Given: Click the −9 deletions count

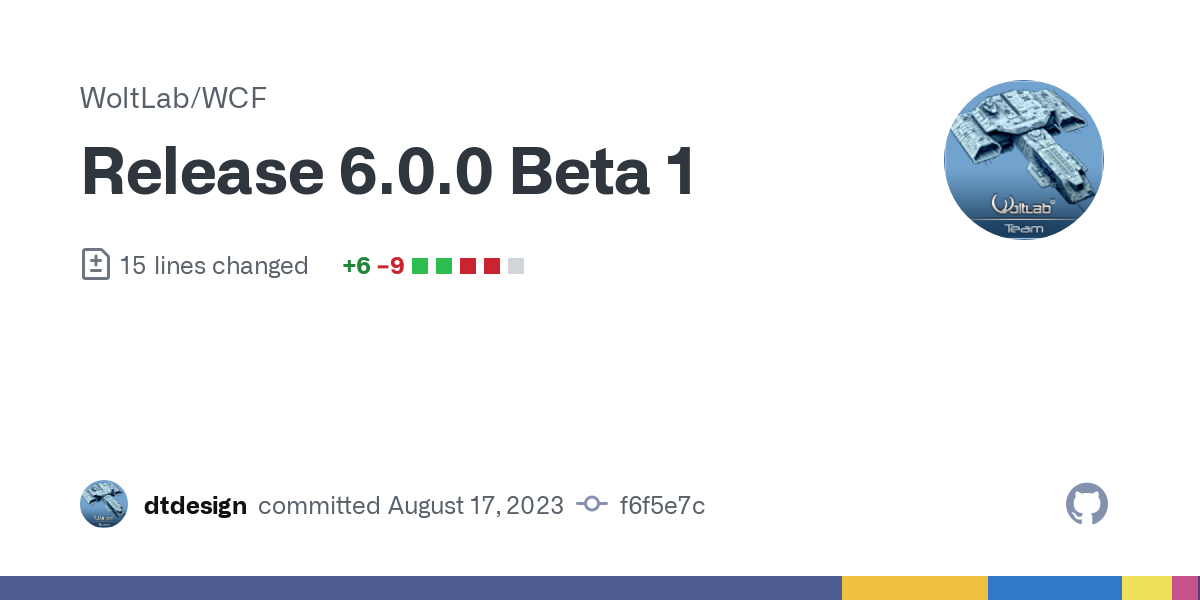Looking at the screenshot, I should pyautogui.click(x=390, y=266).
